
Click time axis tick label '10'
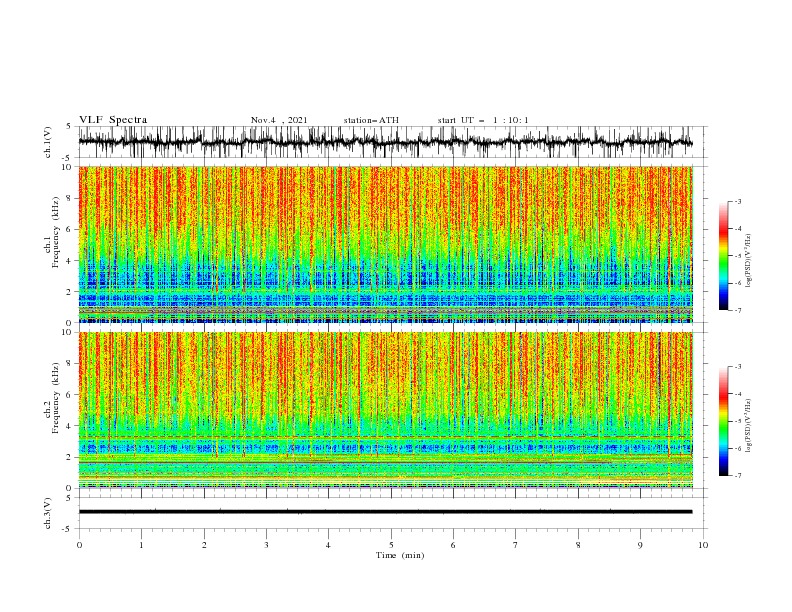[x=703, y=545]
